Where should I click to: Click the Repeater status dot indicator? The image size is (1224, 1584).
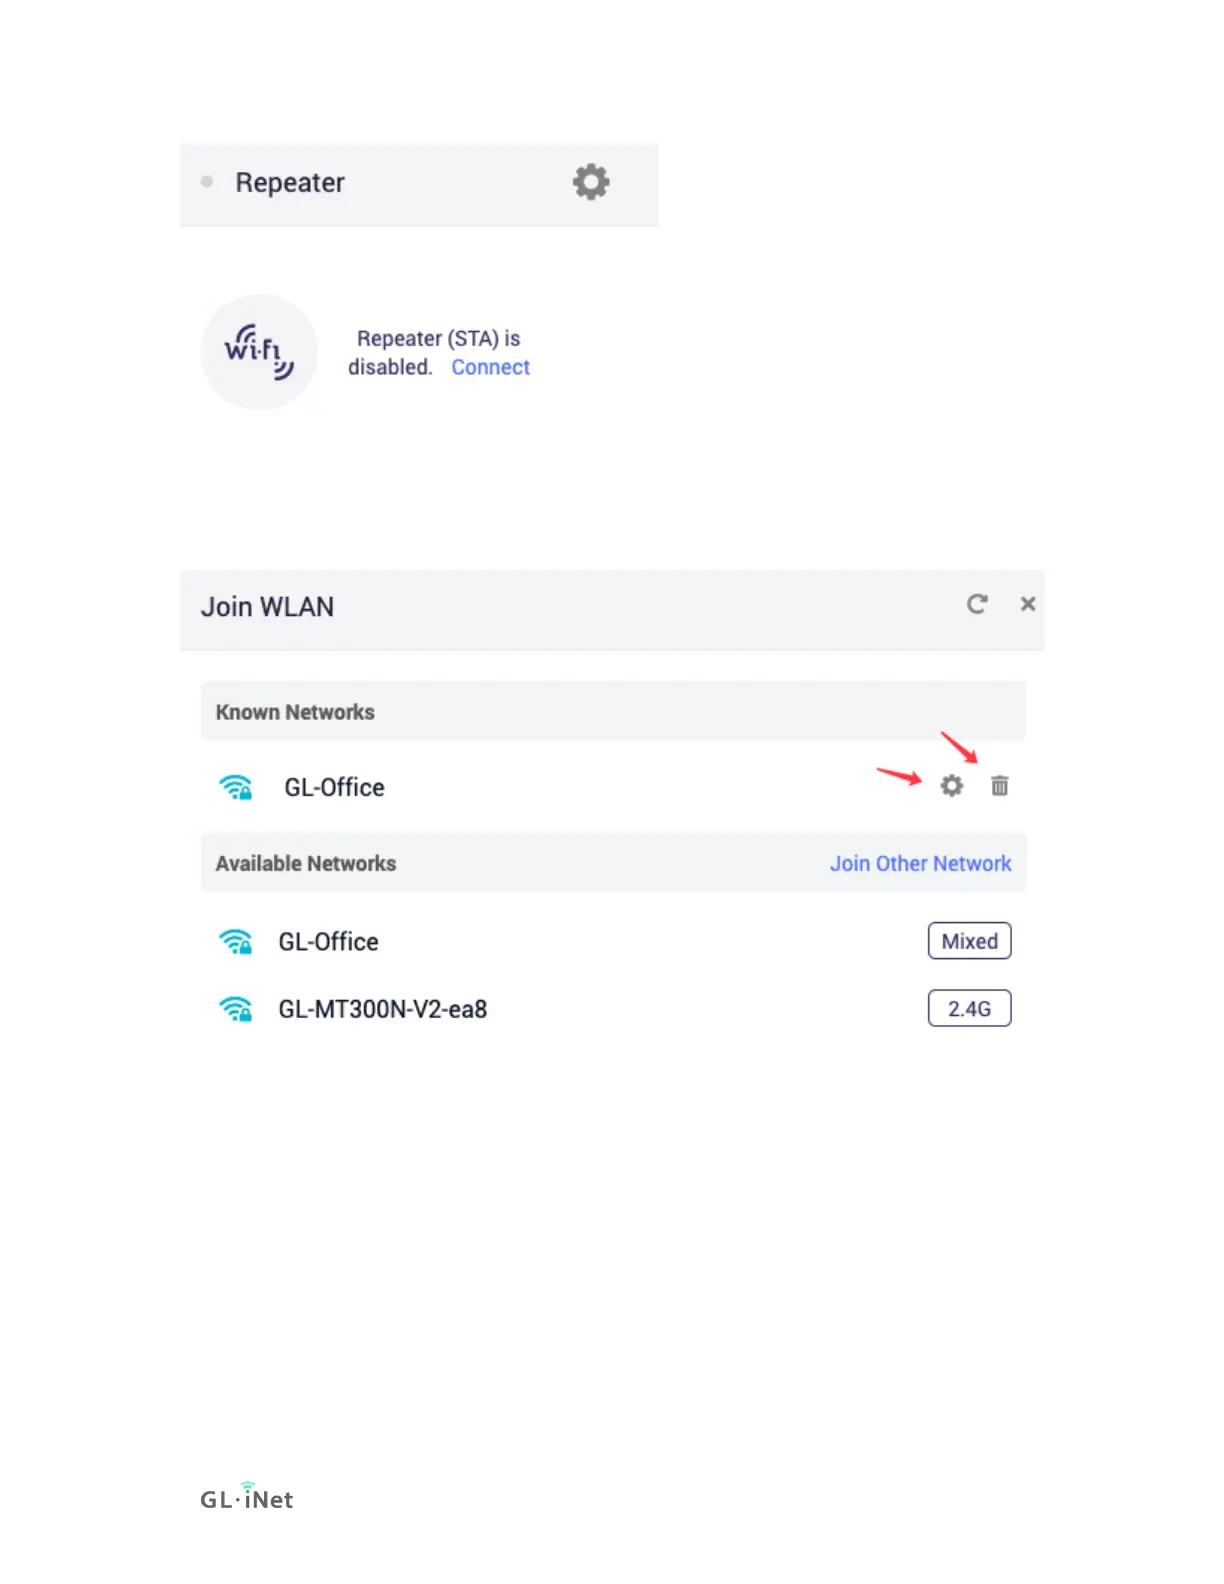click(207, 182)
